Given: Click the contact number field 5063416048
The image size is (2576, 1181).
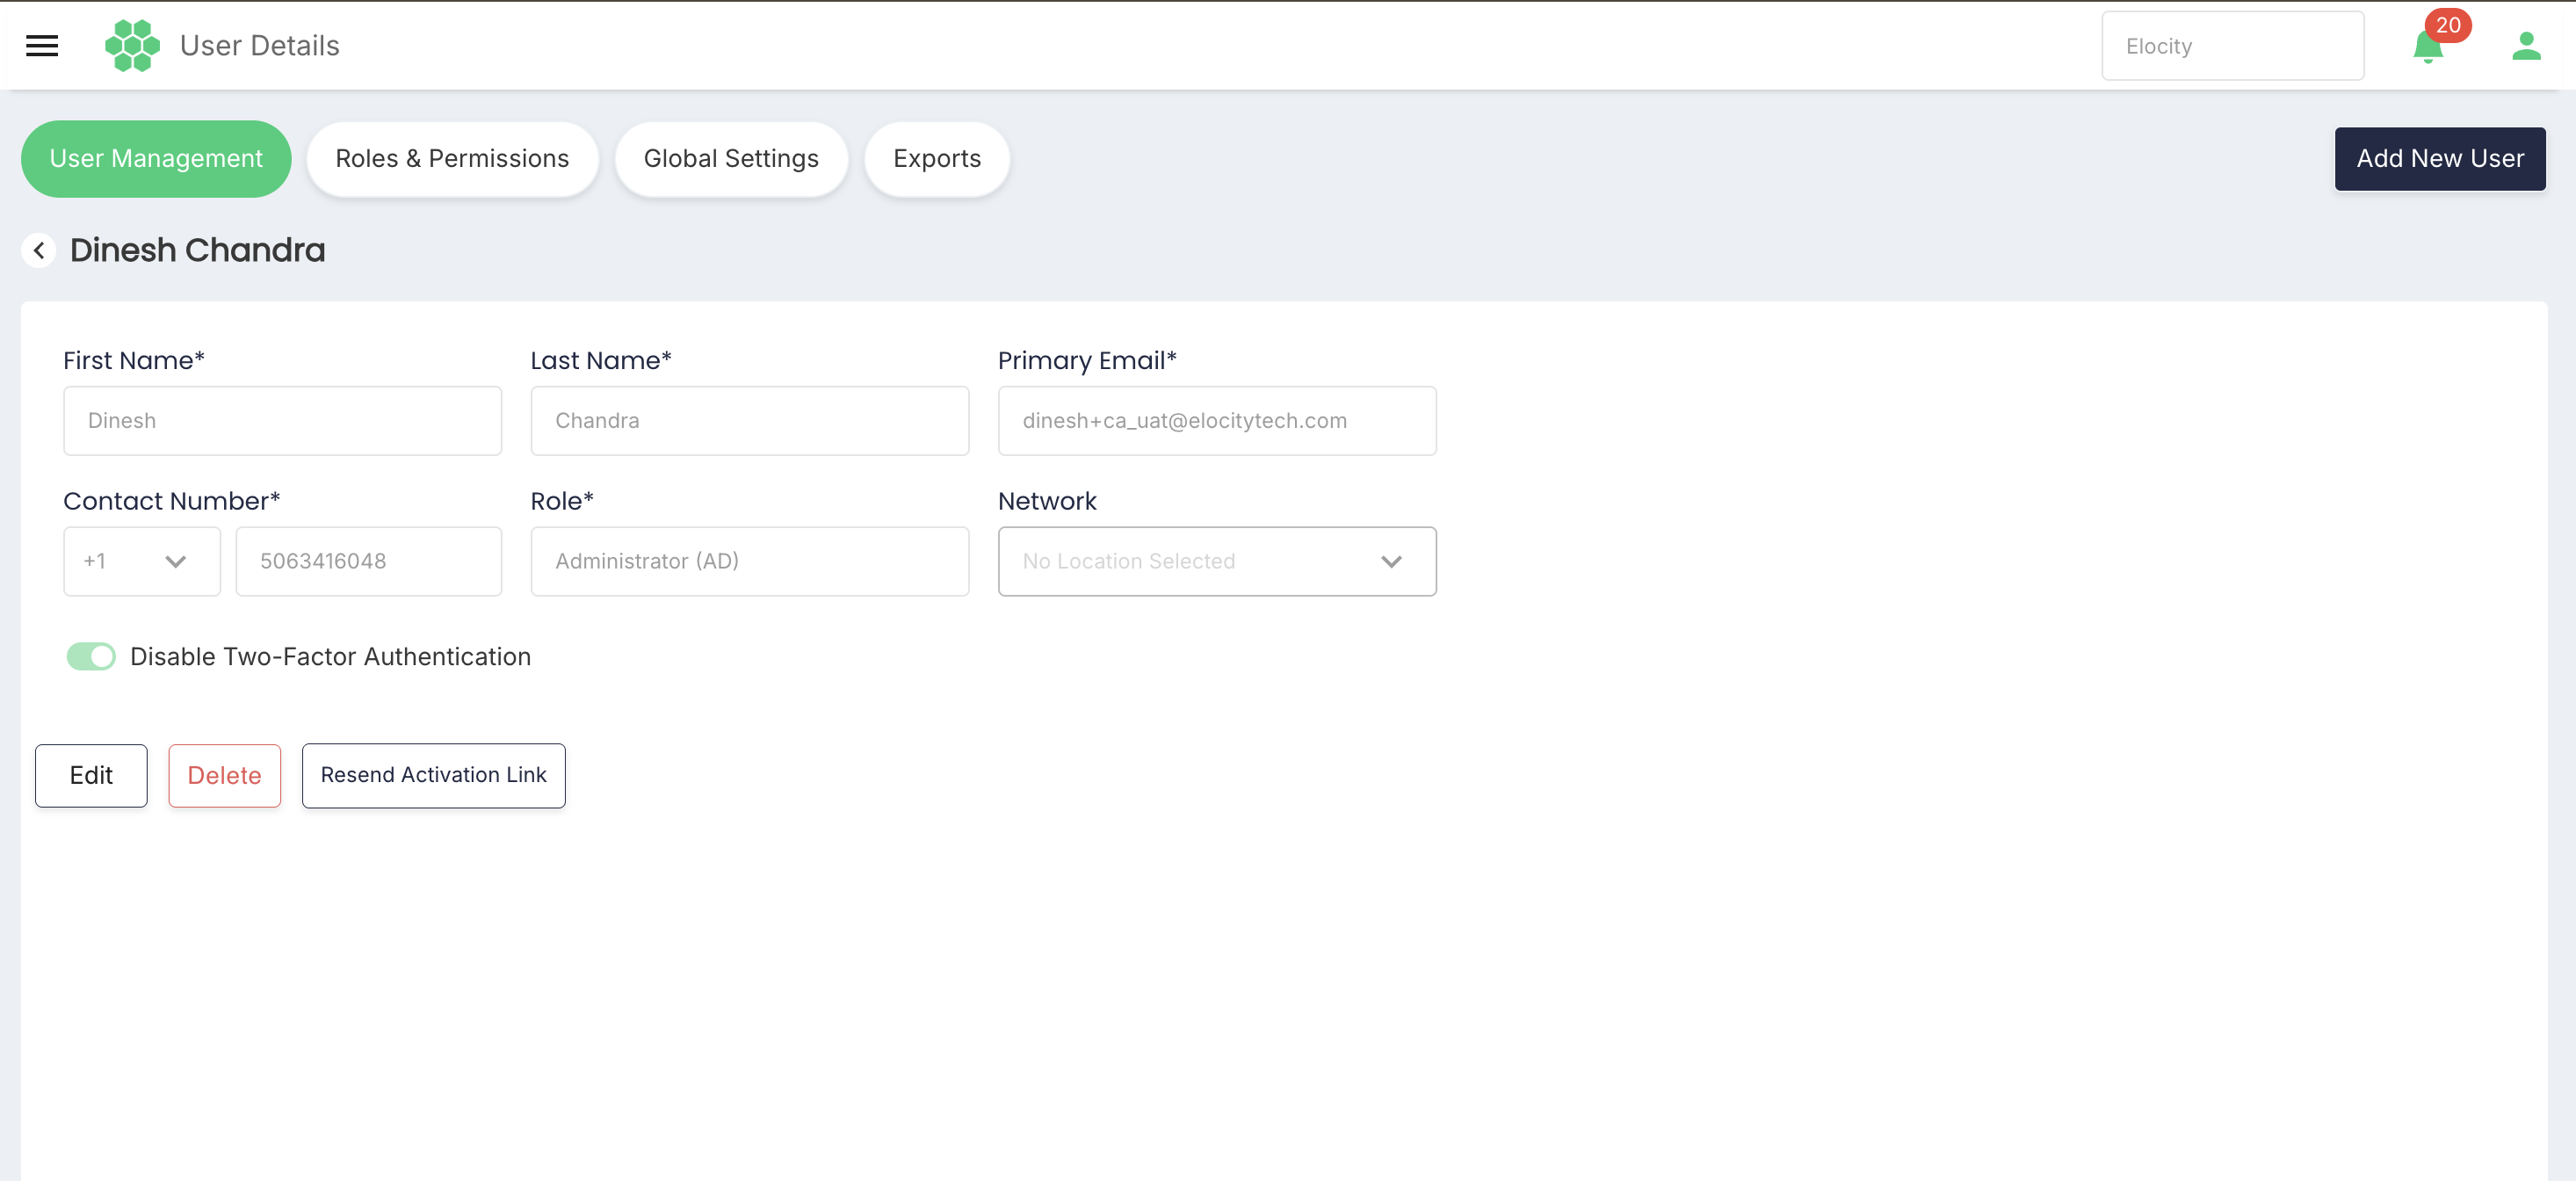Looking at the screenshot, I should 368,561.
